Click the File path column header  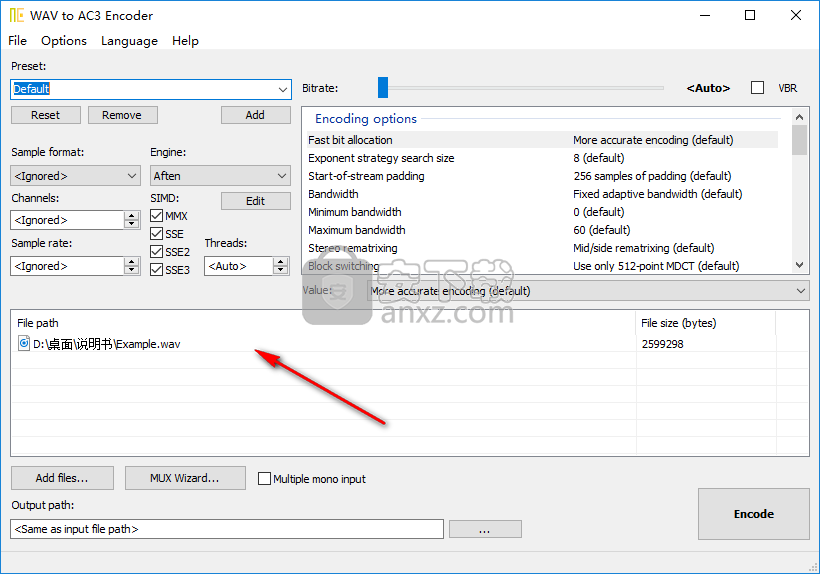click(323, 323)
